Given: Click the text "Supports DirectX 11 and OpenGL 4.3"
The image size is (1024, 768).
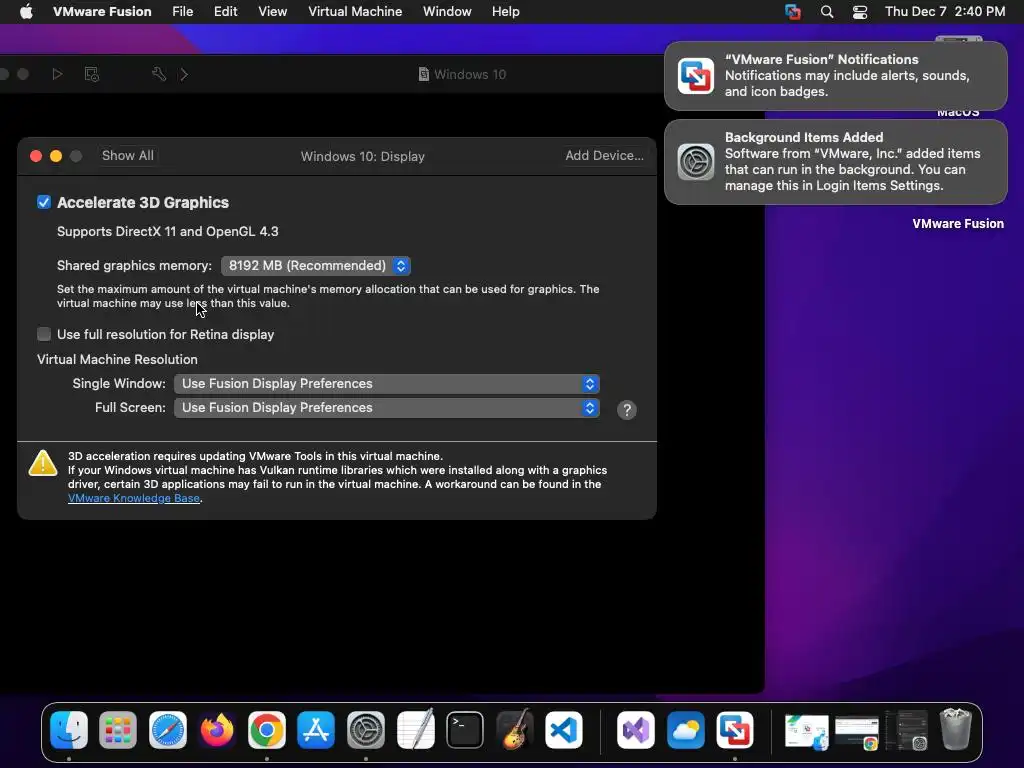Looking at the screenshot, I should [x=168, y=231].
